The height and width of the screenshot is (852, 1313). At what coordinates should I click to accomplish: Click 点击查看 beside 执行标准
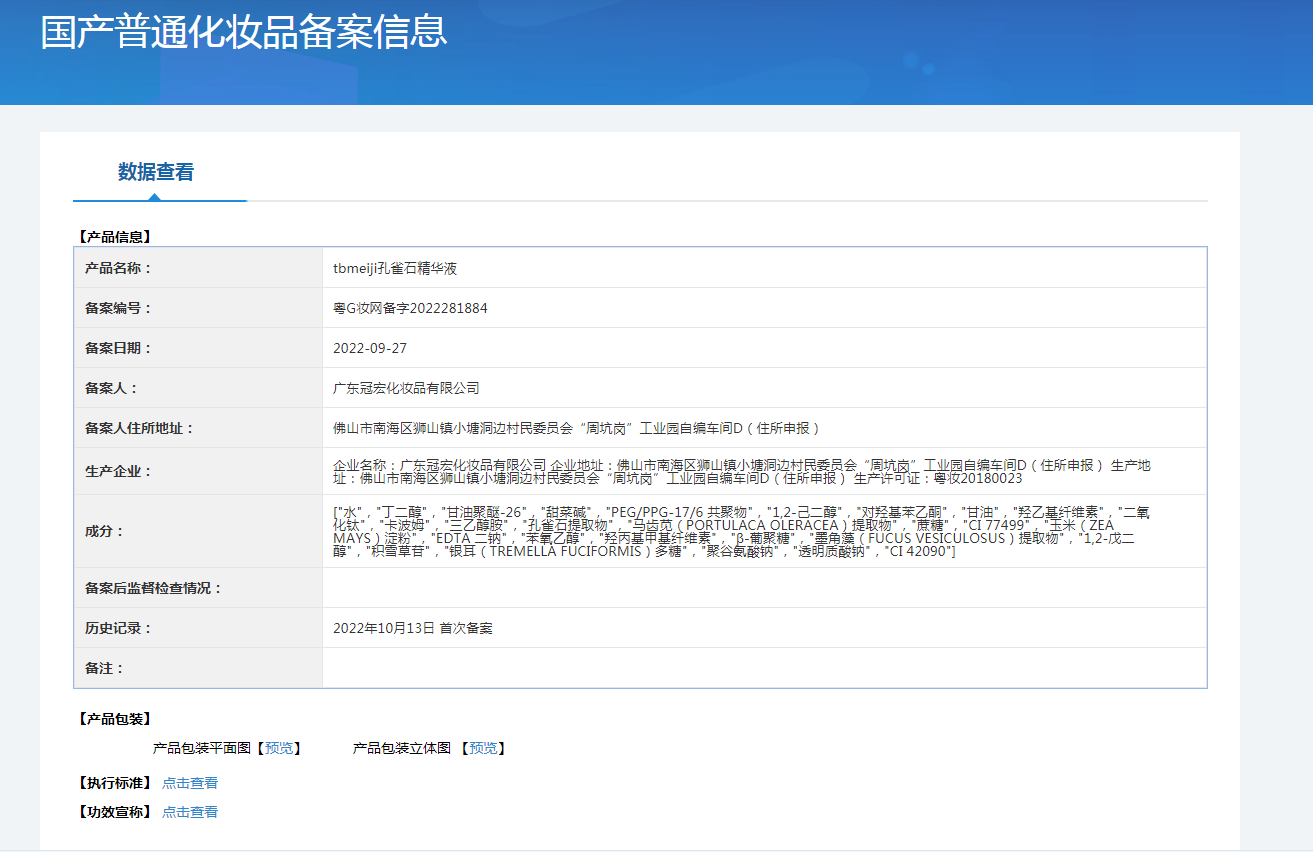pos(190,783)
